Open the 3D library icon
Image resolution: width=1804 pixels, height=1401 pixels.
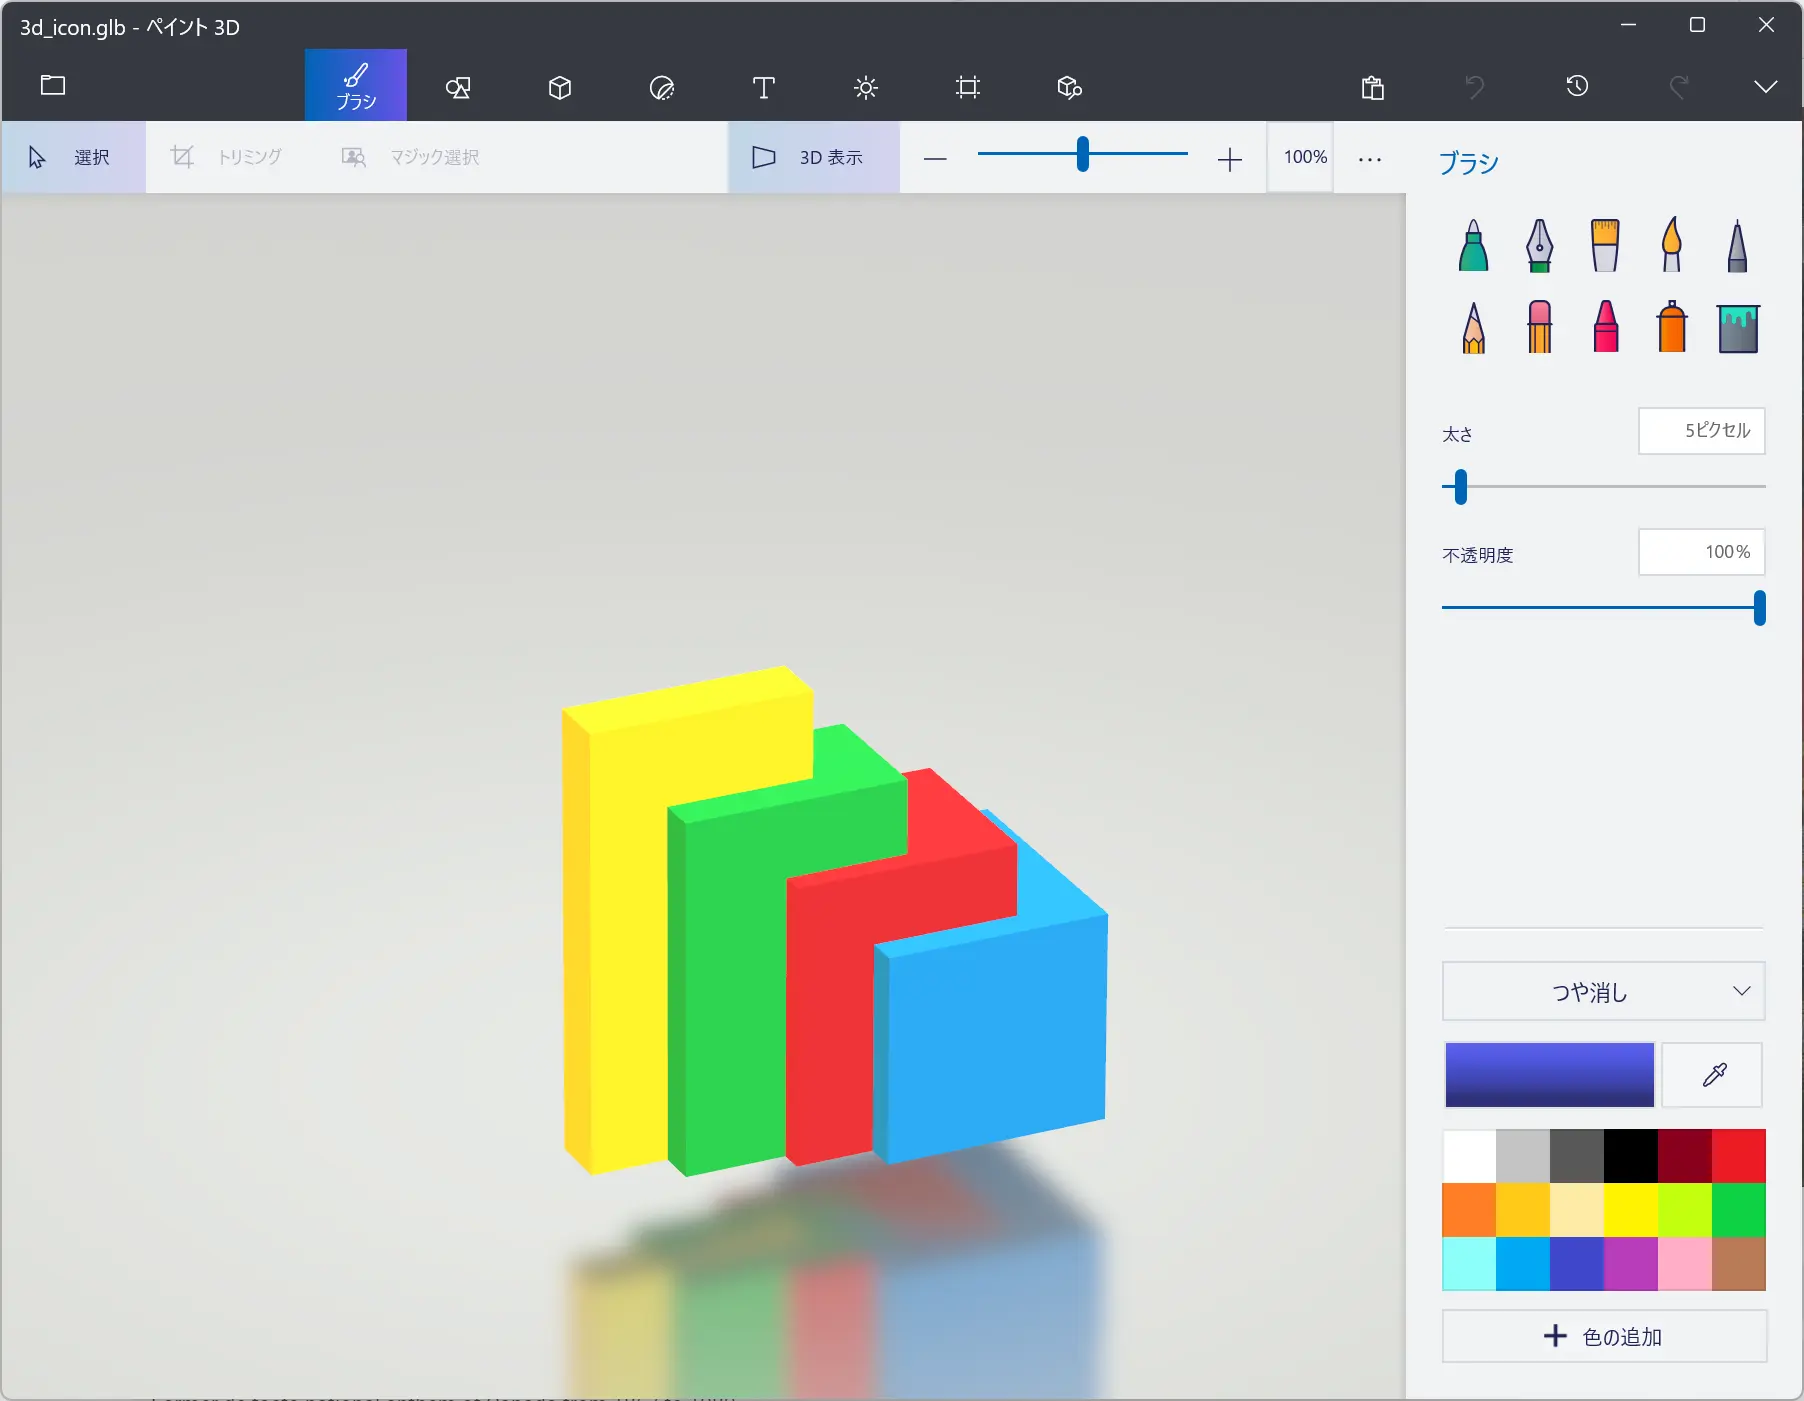(x=1070, y=88)
